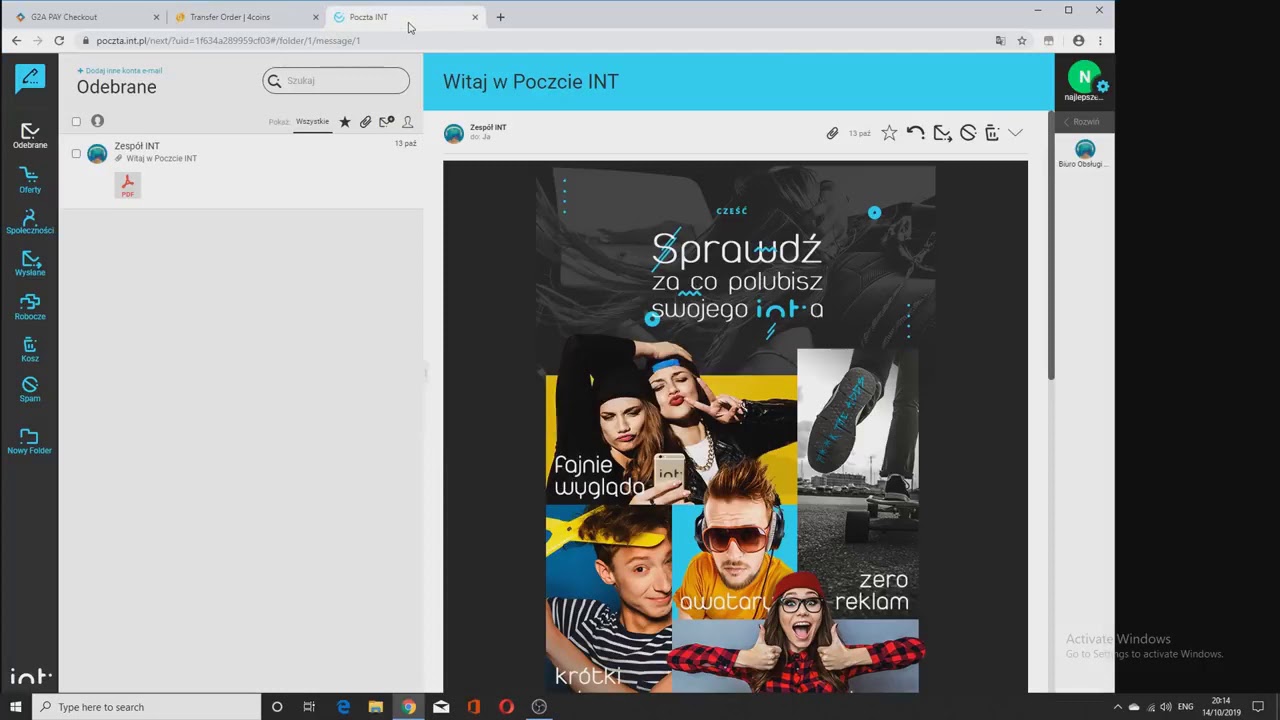This screenshot has width=1280, height=720.
Task: Open notification center in system tray
Action: click(x=1258, y=707)
